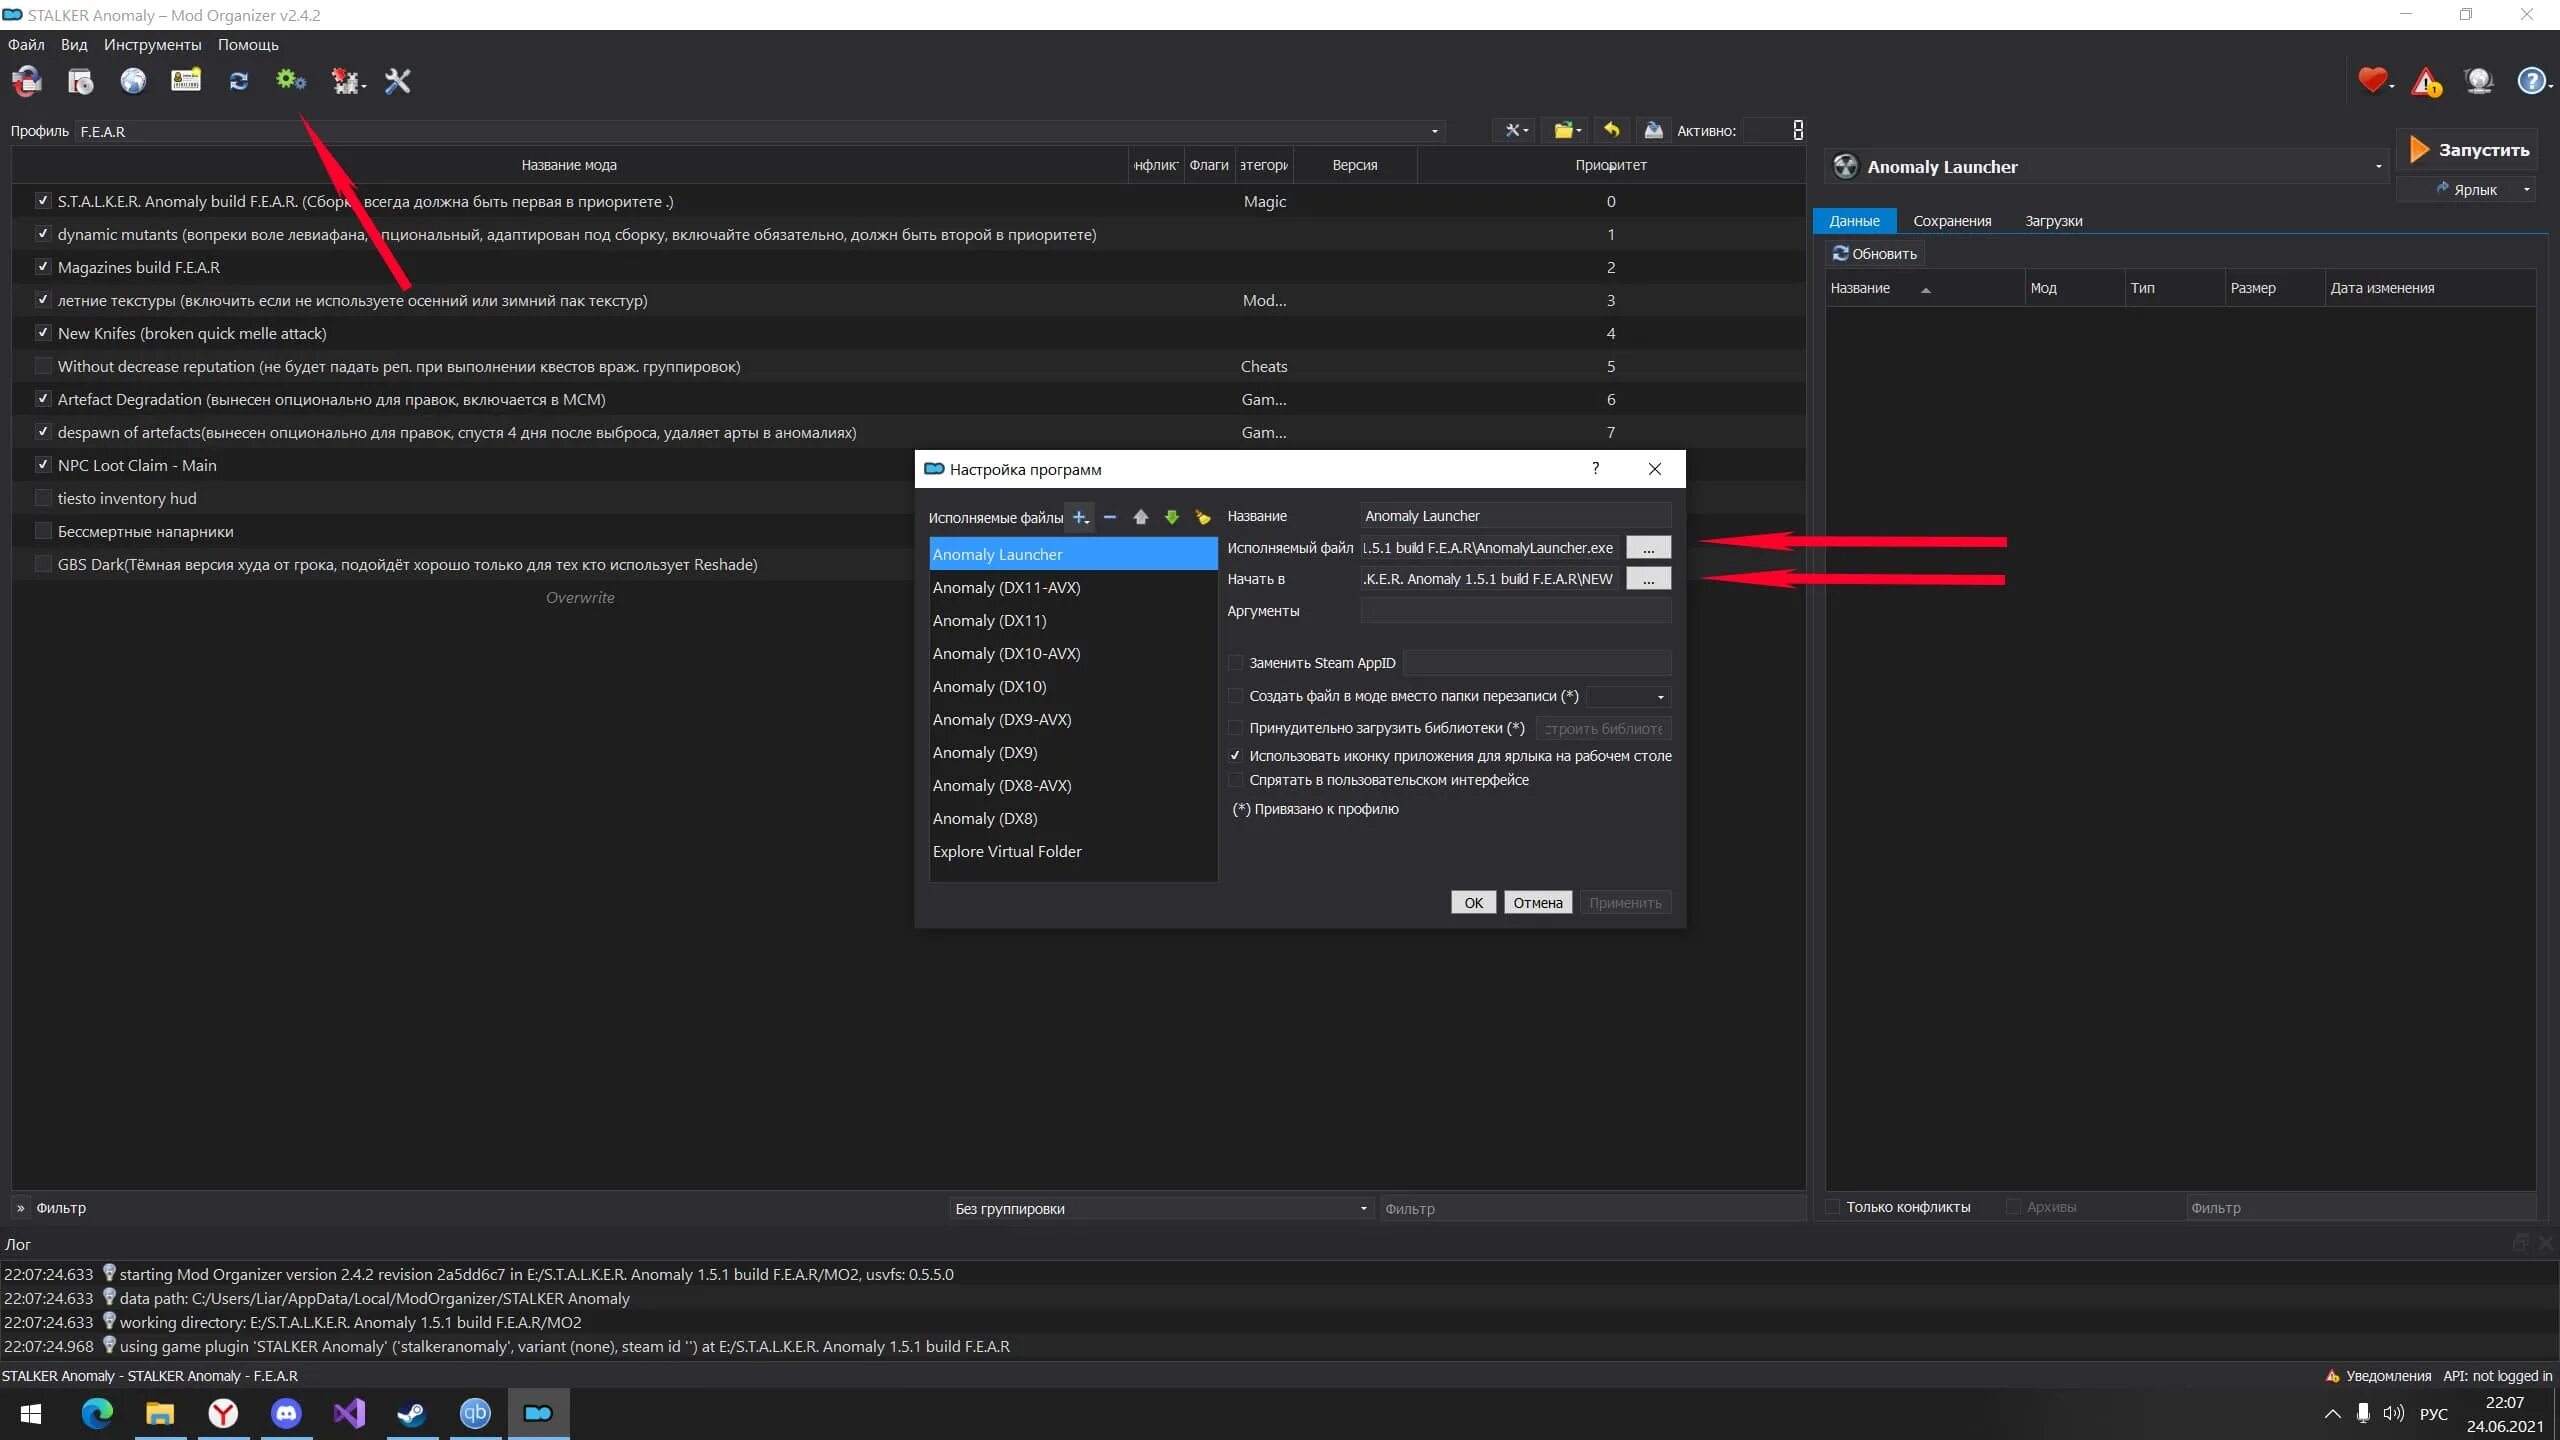
Task: Click the Название field Anomaly Launcher
Action: click(x=1515, y=516)
